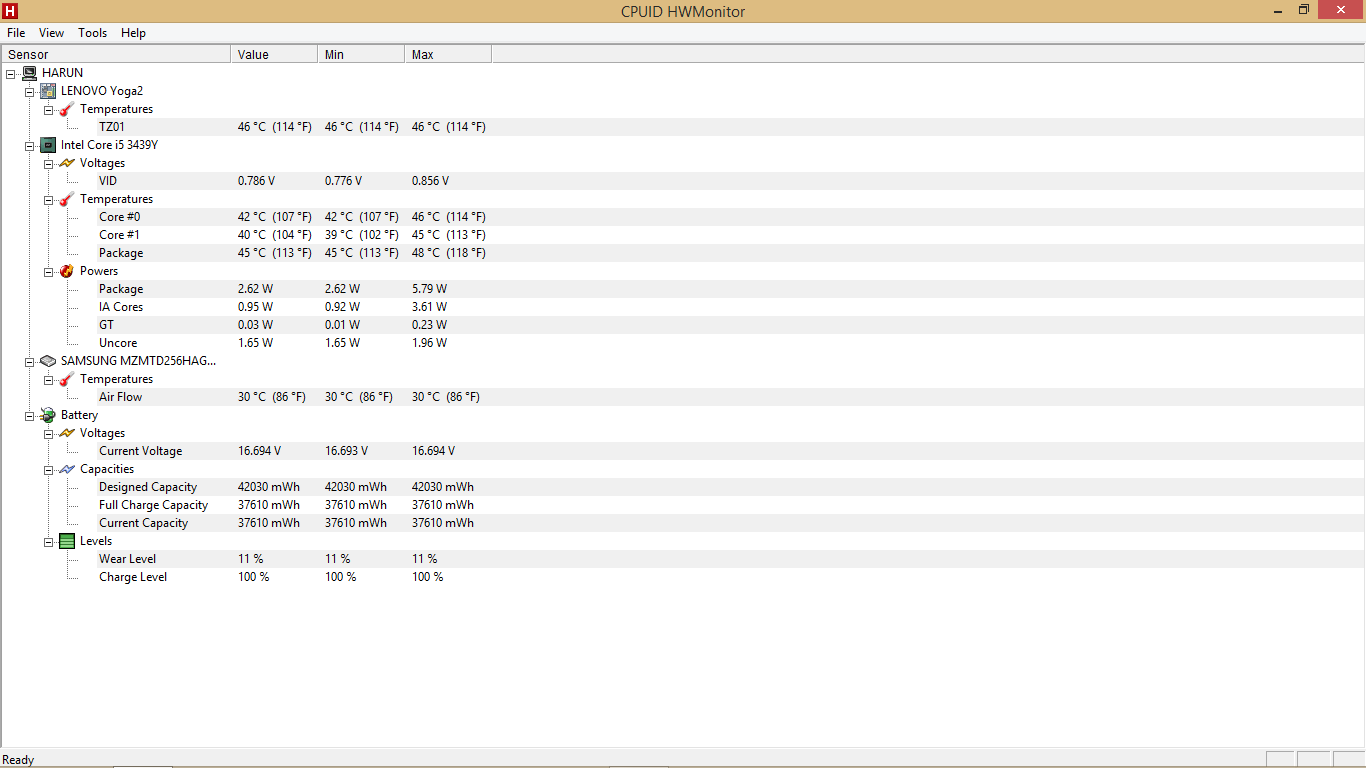Click the SAMSUNG drive icon
This screenshot has height=768, width=1366.
click(x=48, y=361)
